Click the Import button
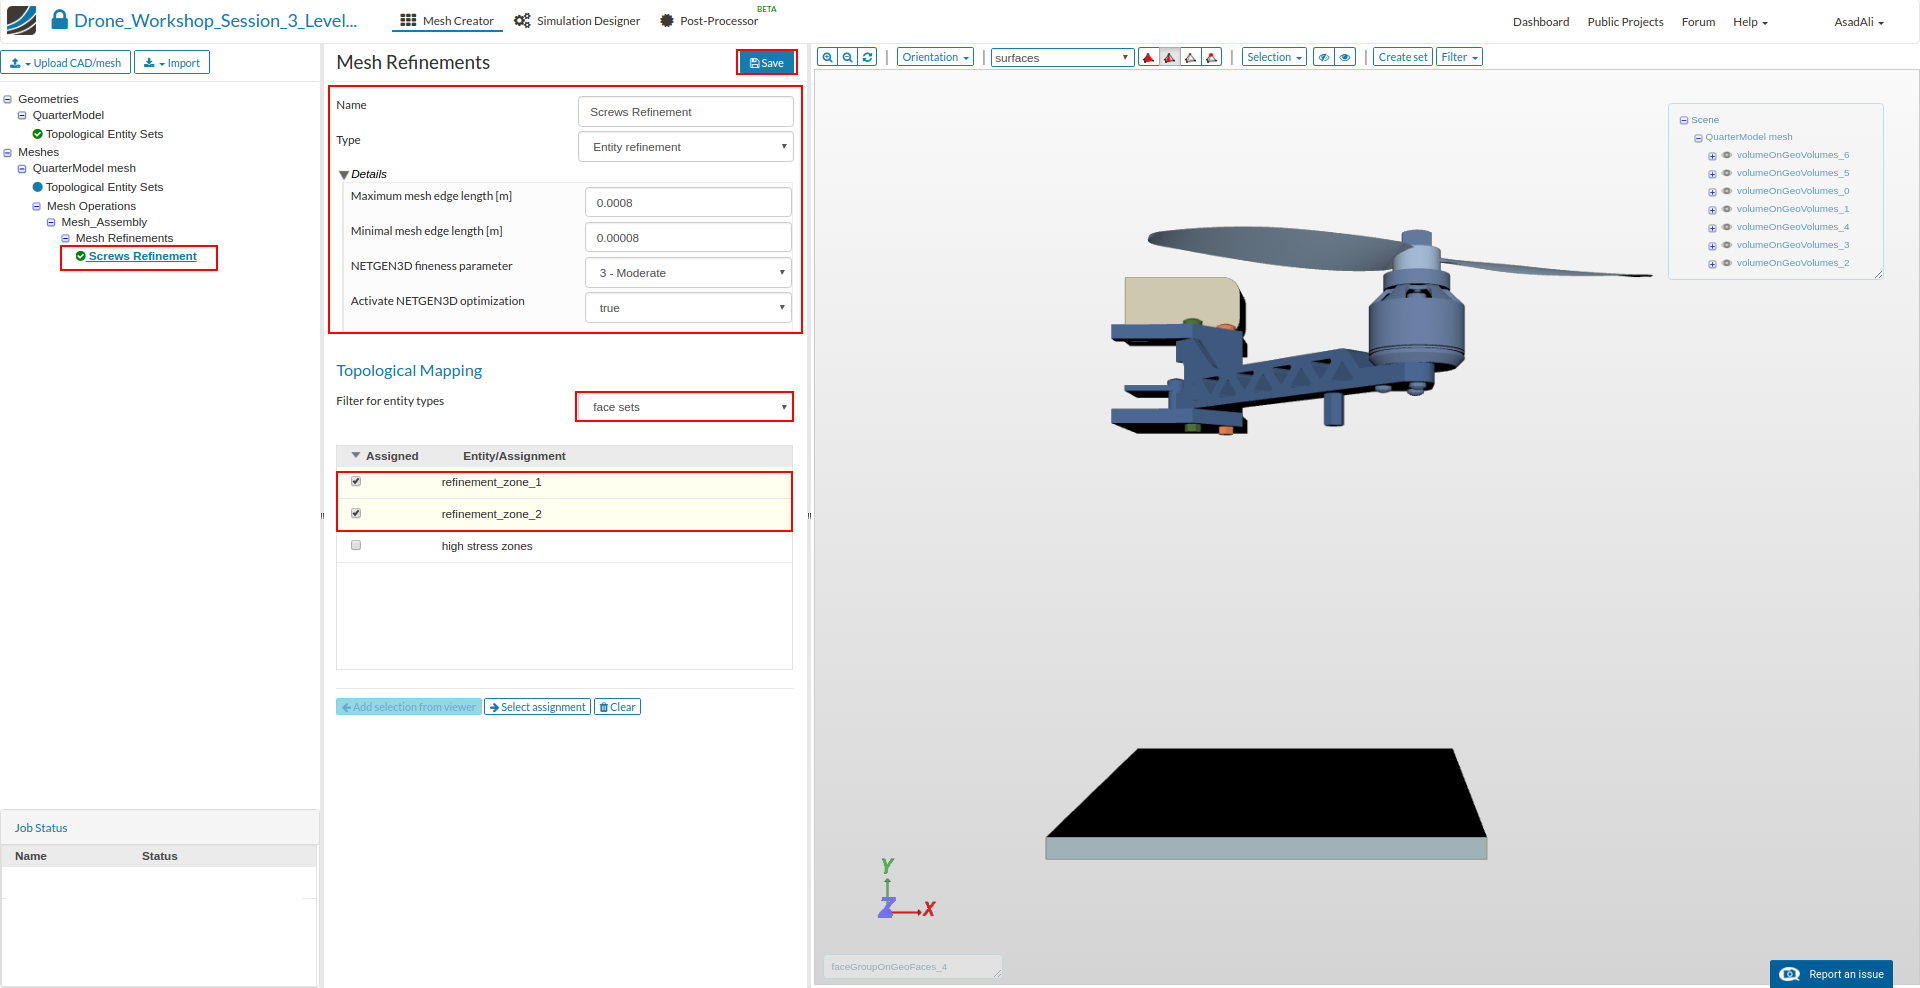 (x=172, y=63)
